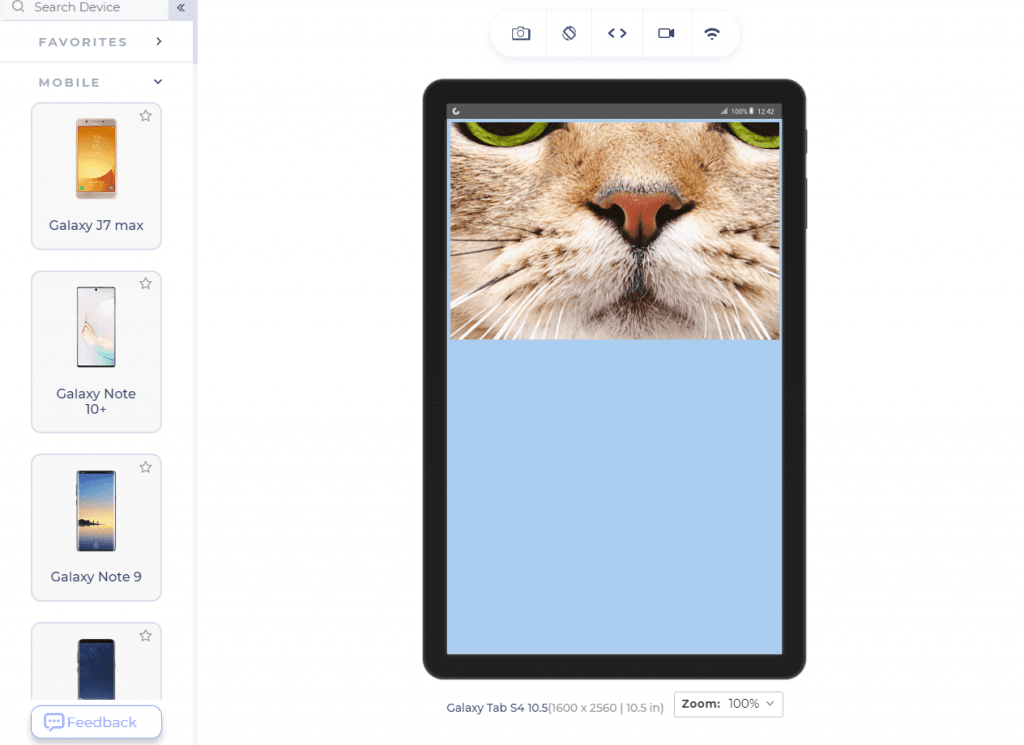Screen dimensions: 1024x745
Task: Click the Feedback button
Action: pyautogui.click(x=96, y=722)
